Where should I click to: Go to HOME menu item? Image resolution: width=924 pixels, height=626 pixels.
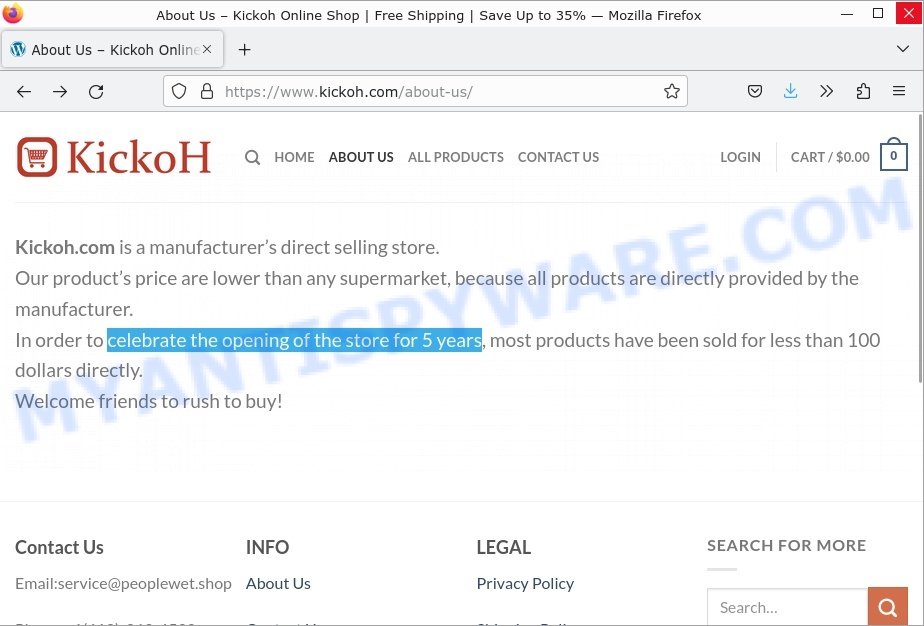tap(294, 157)
